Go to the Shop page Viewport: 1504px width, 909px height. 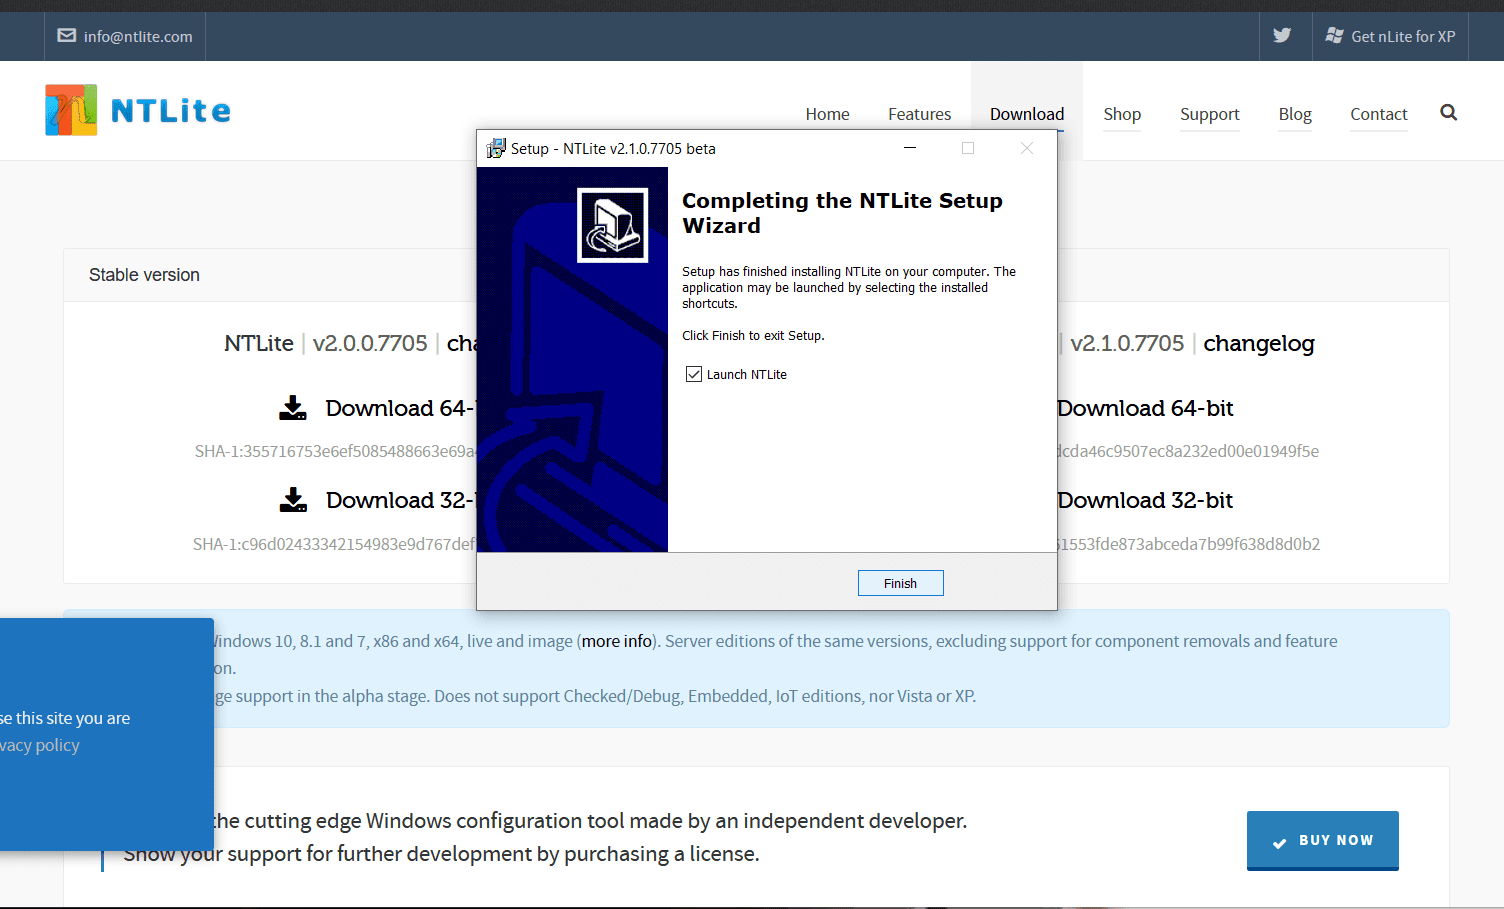coord(1122,114)
